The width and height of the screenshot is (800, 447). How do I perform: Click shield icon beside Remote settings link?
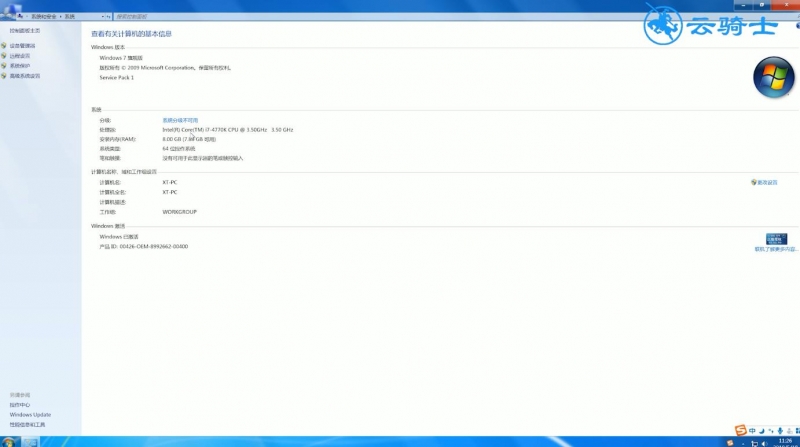4,56
